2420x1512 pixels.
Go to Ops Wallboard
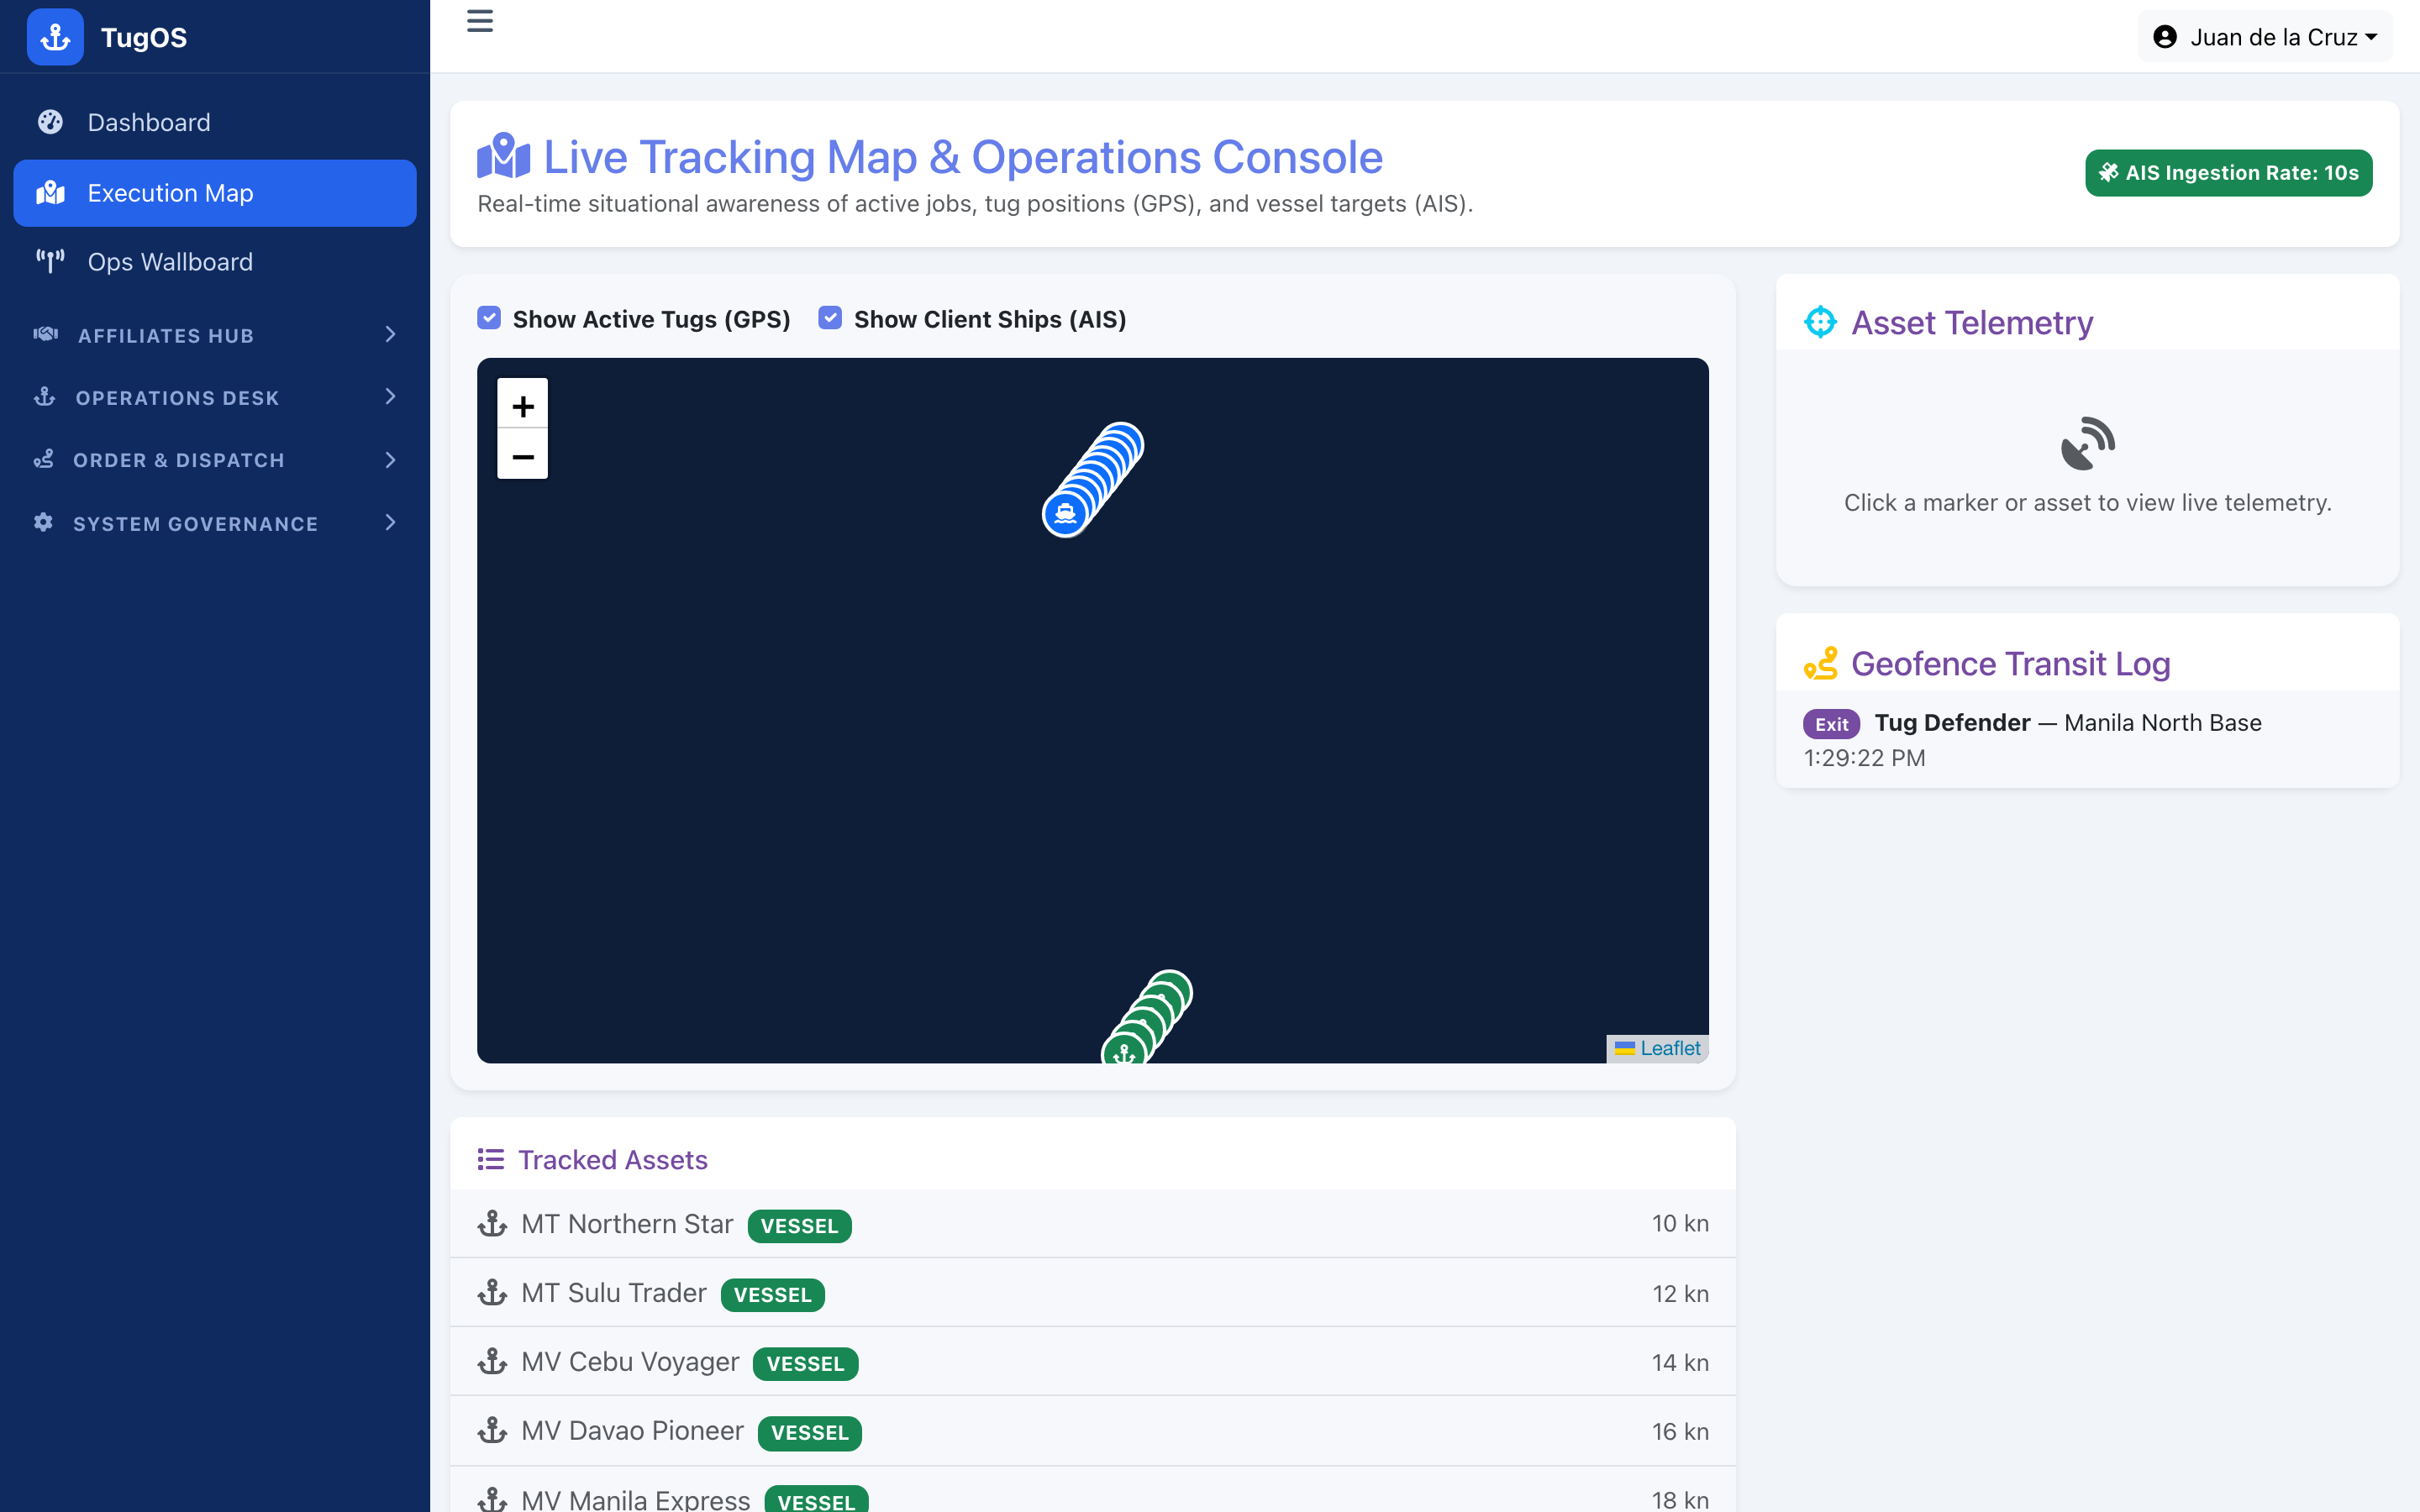click(215, 262)
